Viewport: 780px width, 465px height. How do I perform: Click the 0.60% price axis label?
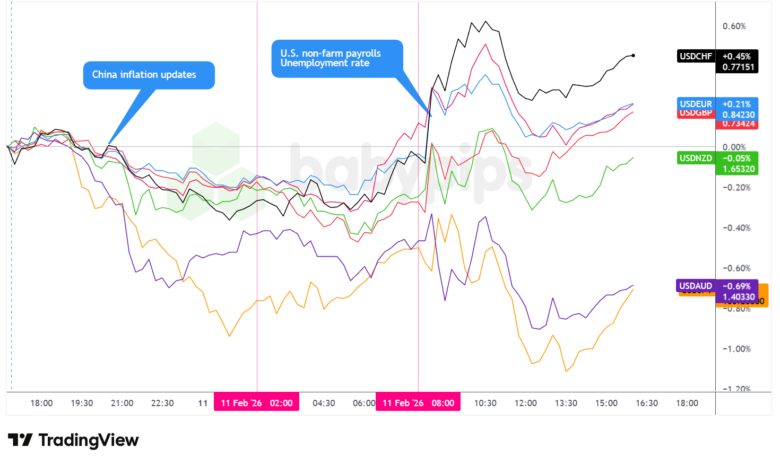tap(734, 27)
